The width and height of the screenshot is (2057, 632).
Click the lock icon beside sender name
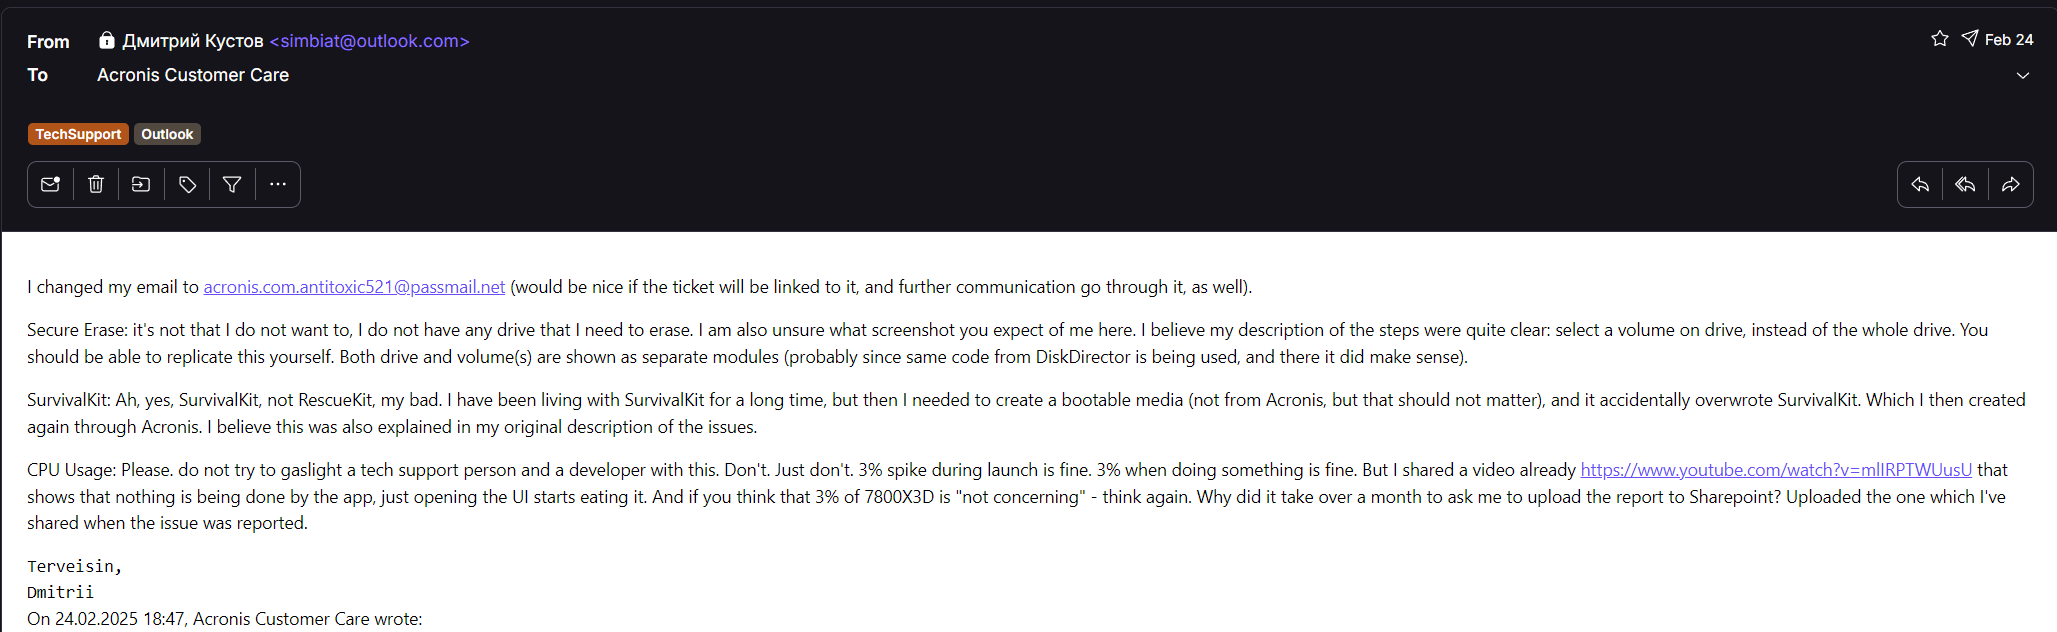(106, 40)
